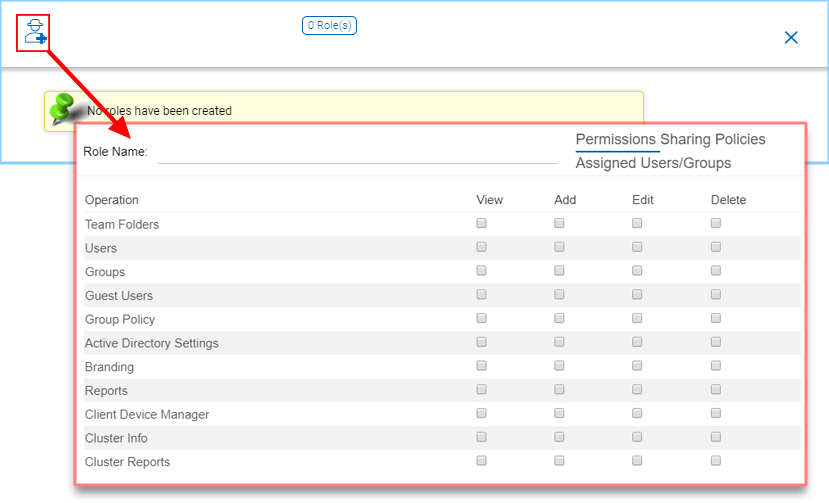Enable View for Cluster Info

481,437
